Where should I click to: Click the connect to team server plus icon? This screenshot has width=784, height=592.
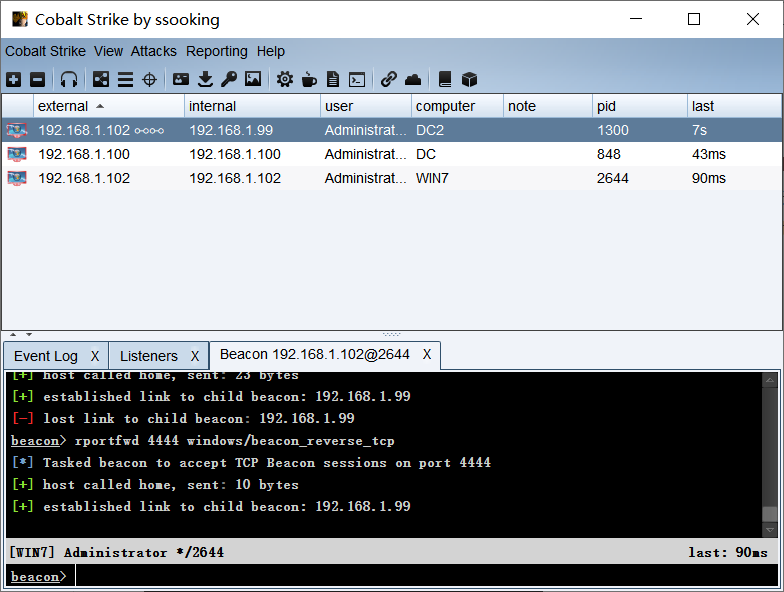(x=14, y=80)
